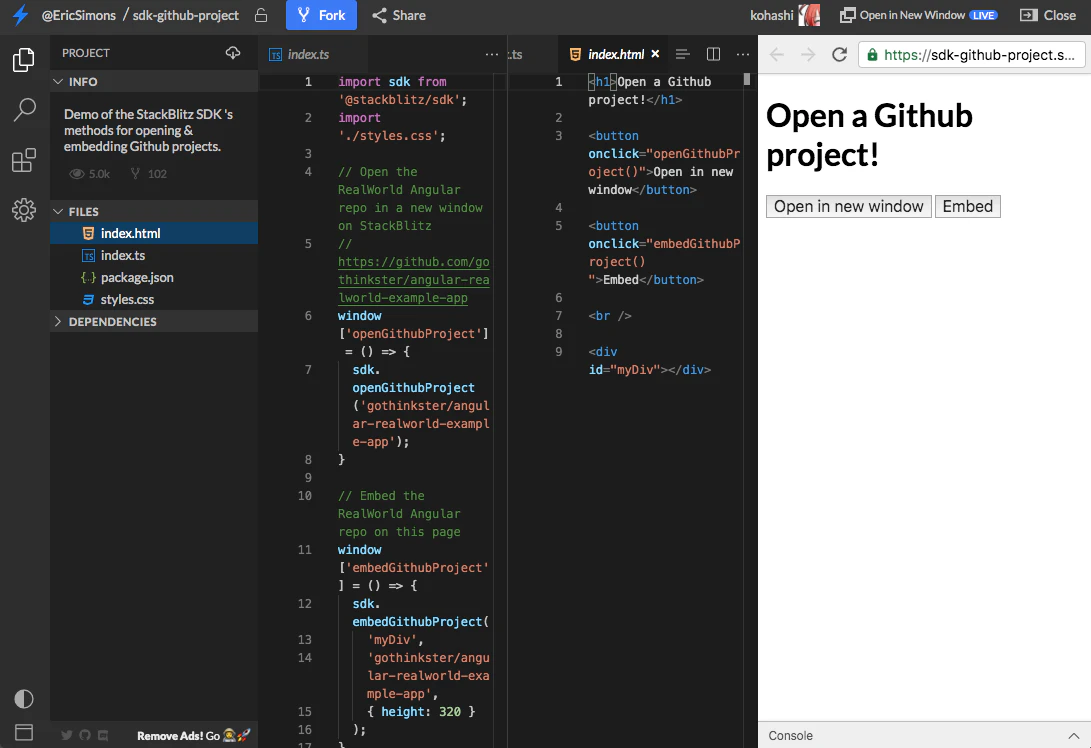
Task: Click the padlock icon beside project name
Action: tap(261, 15)
